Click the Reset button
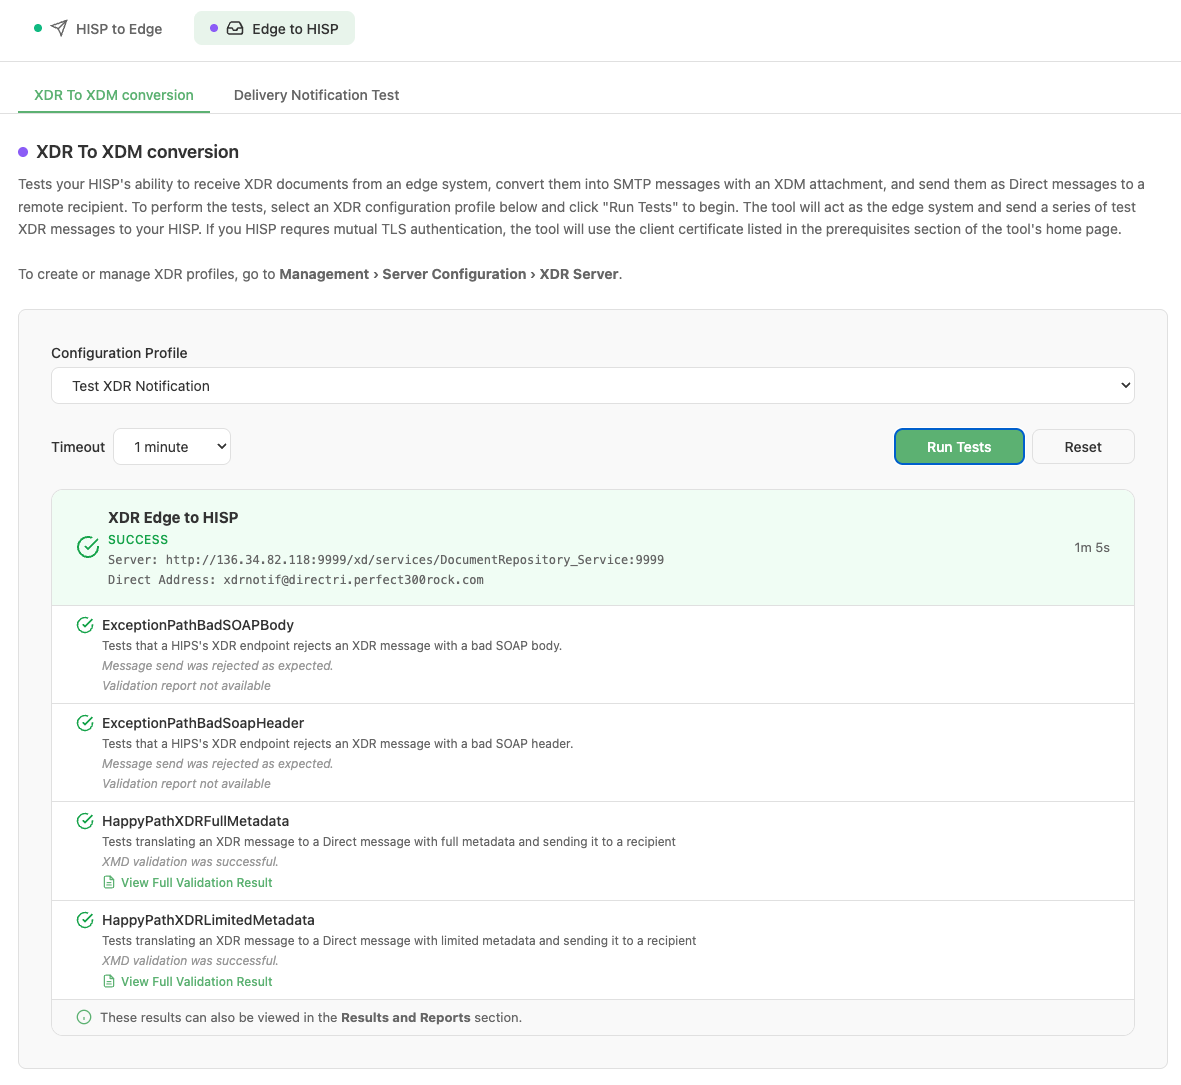1181x1085 pixels. coord(1083,446)
